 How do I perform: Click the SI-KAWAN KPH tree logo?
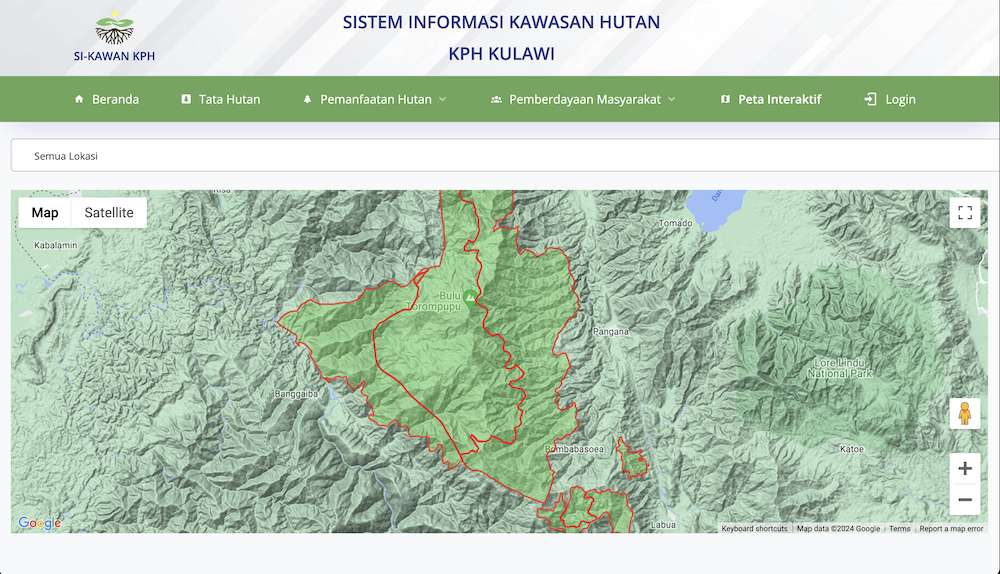(114, 30)
